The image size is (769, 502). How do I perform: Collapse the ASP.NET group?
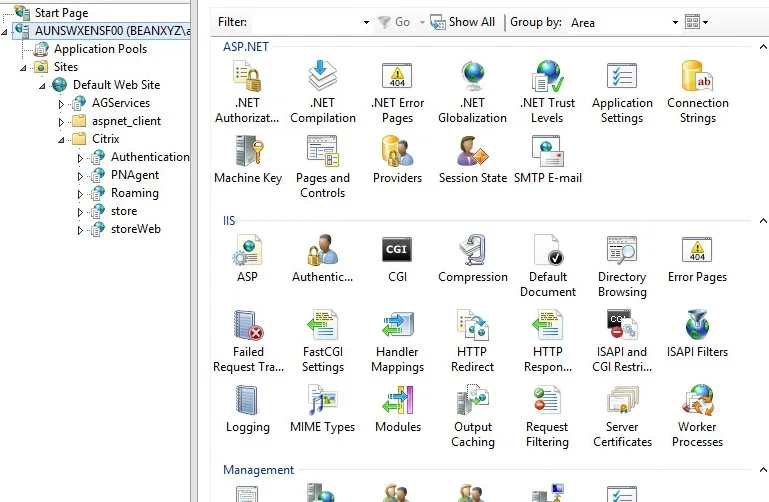tap(763, 47)
